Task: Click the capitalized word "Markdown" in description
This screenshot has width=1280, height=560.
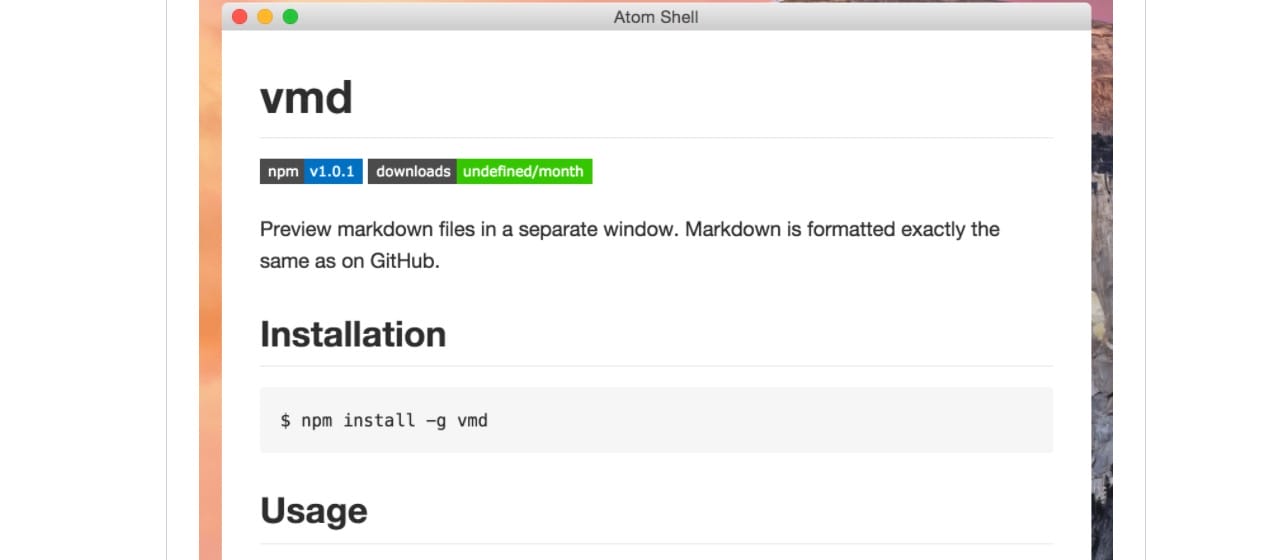Action: pos(732,229)
